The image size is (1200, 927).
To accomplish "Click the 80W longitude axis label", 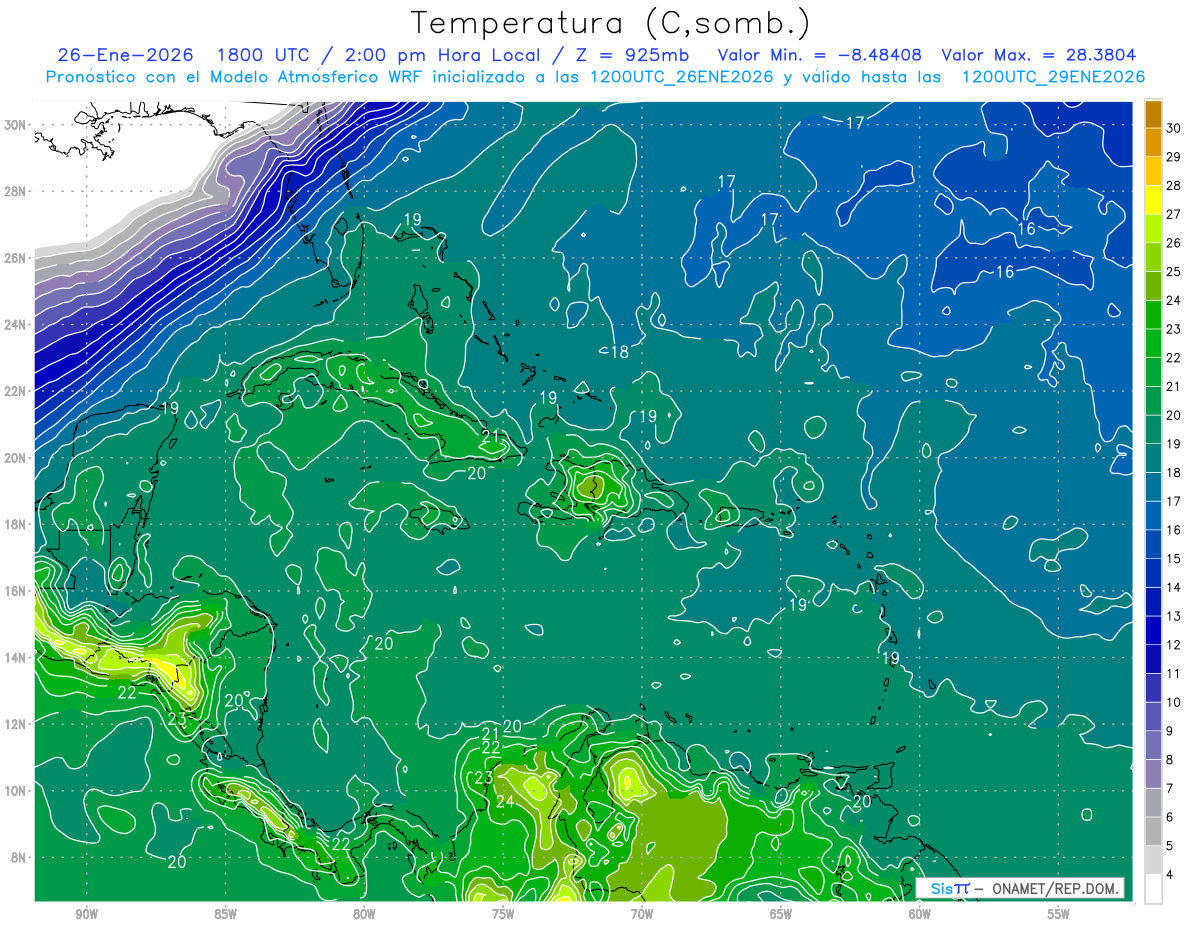I will [x=364, y=915].
